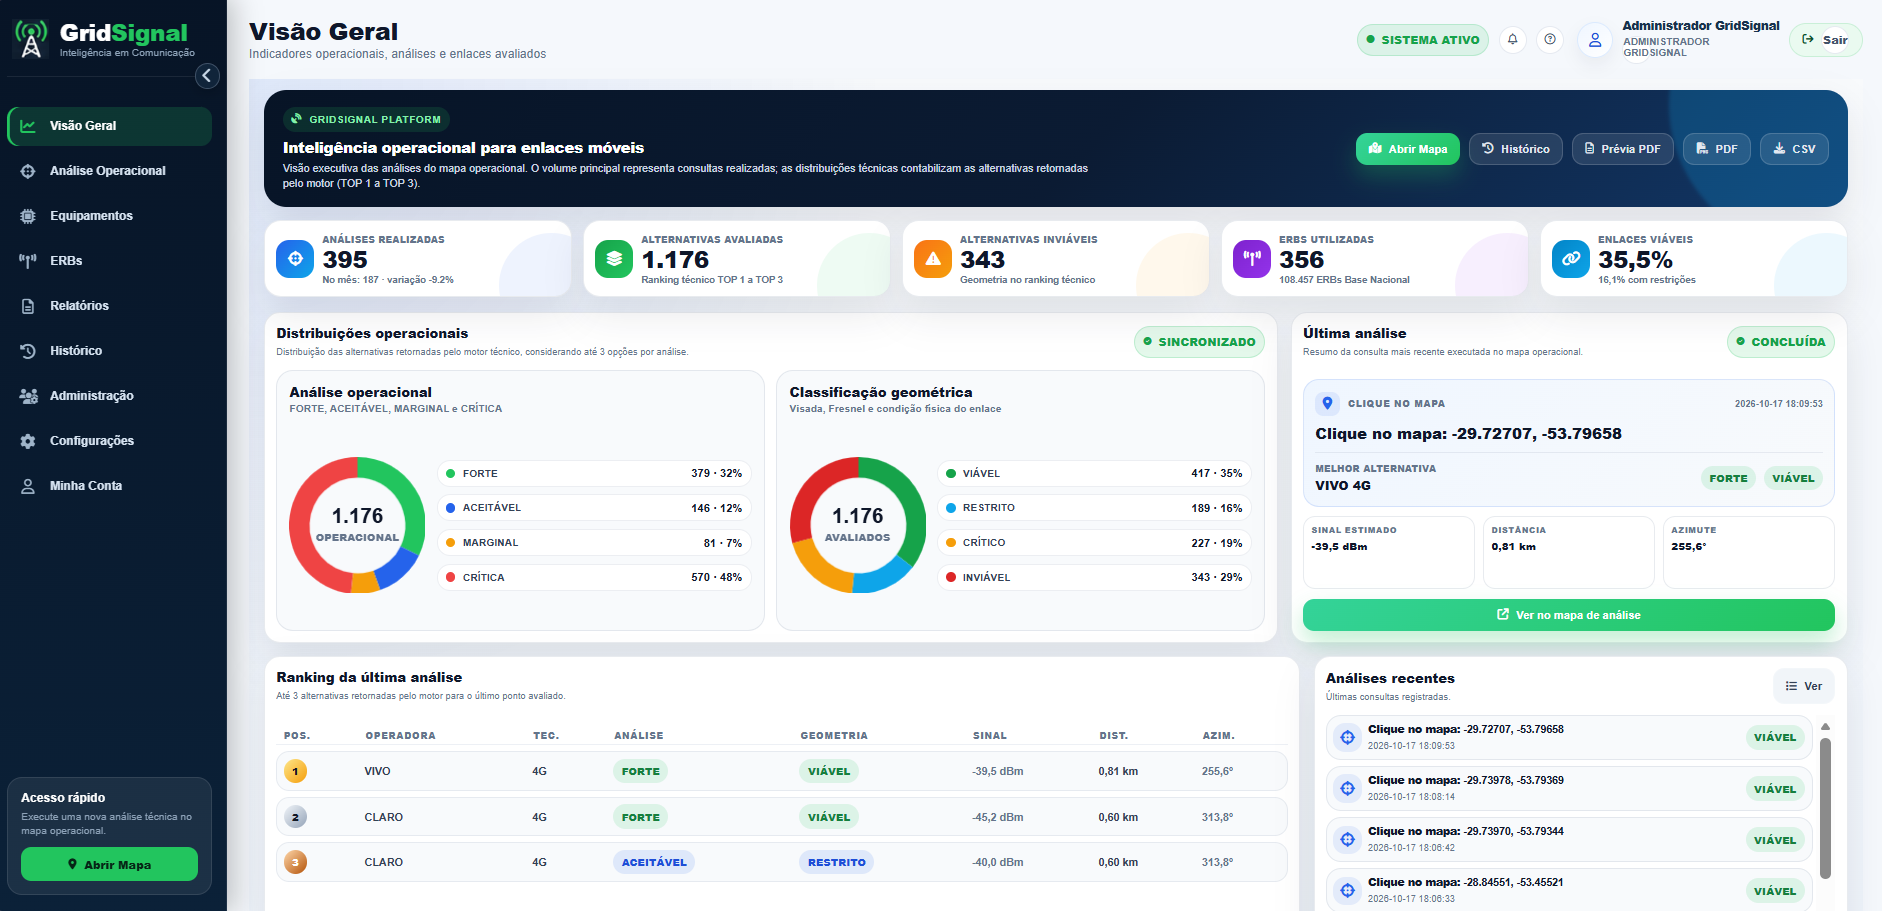Click the ACEITÁVEL badge in the ranking table

pos(654,862)
